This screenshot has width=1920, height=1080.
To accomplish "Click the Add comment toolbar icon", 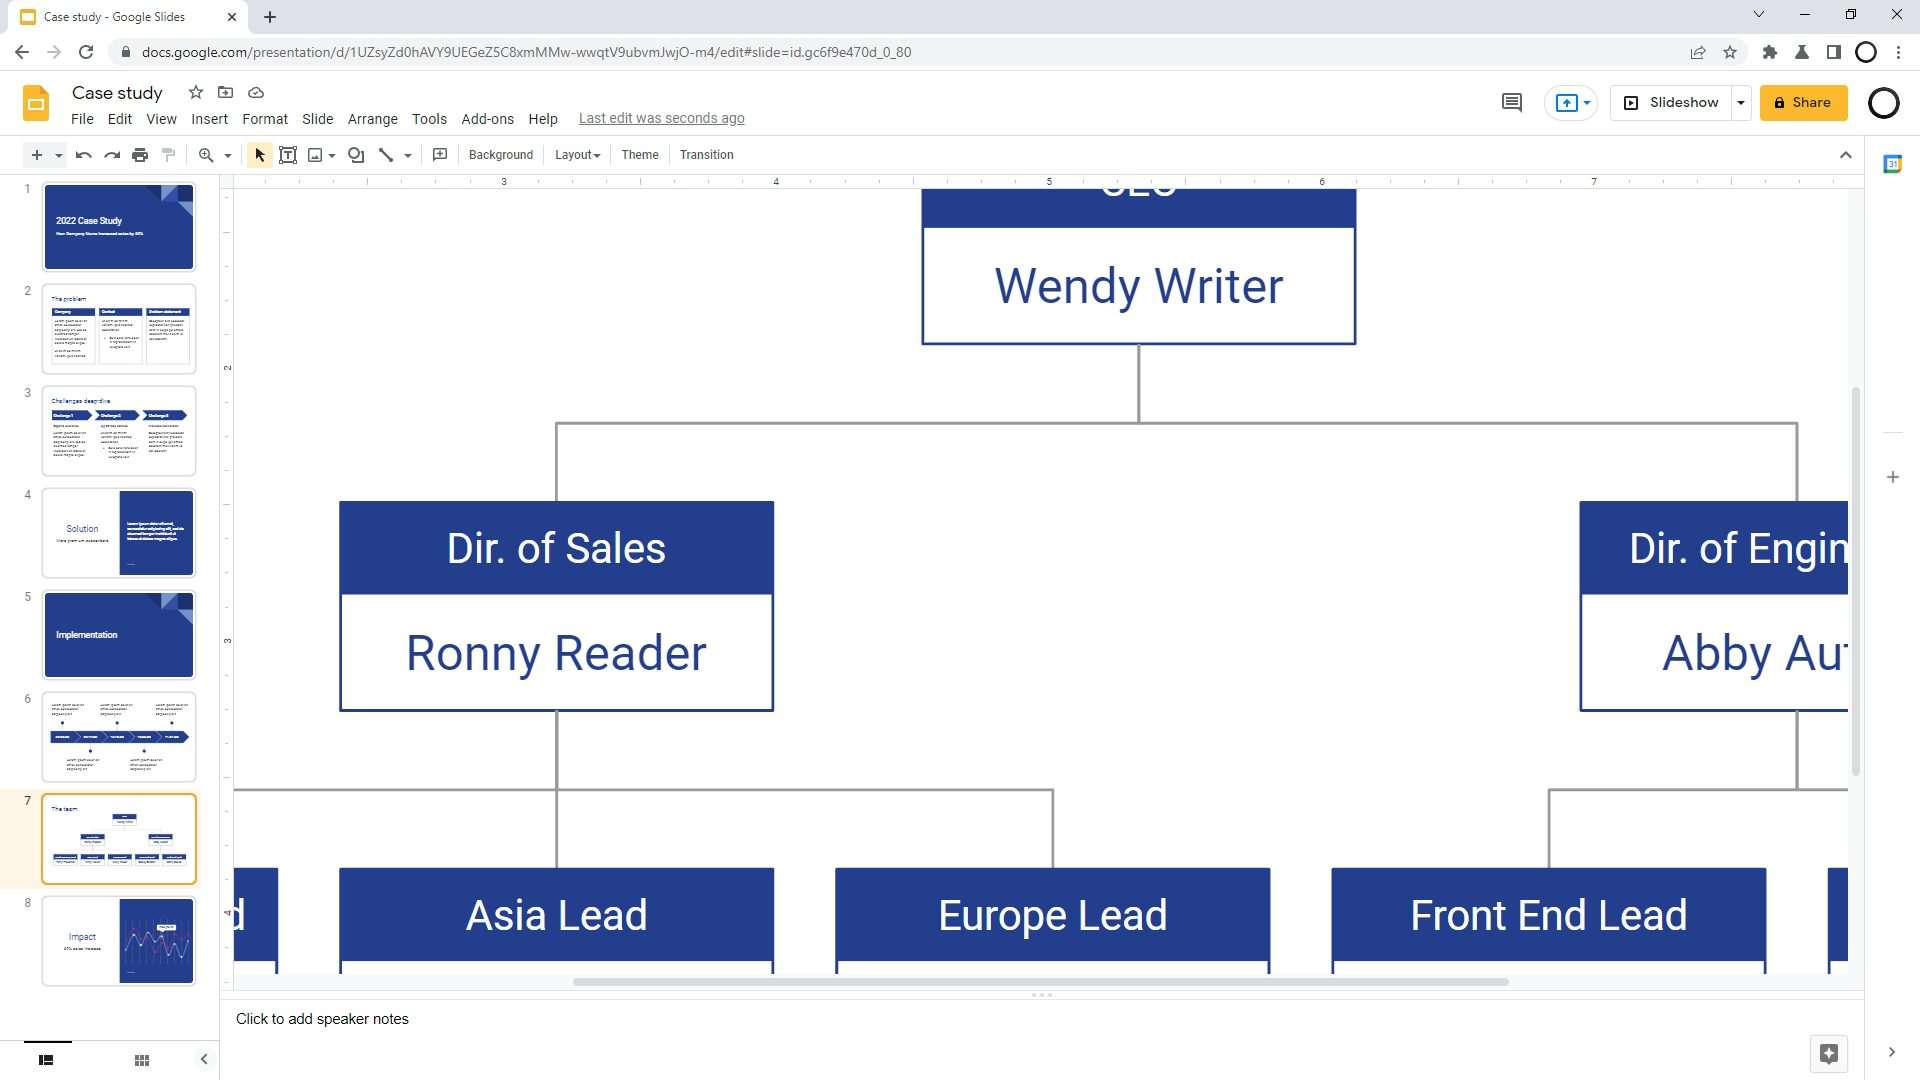I will 440,155.
